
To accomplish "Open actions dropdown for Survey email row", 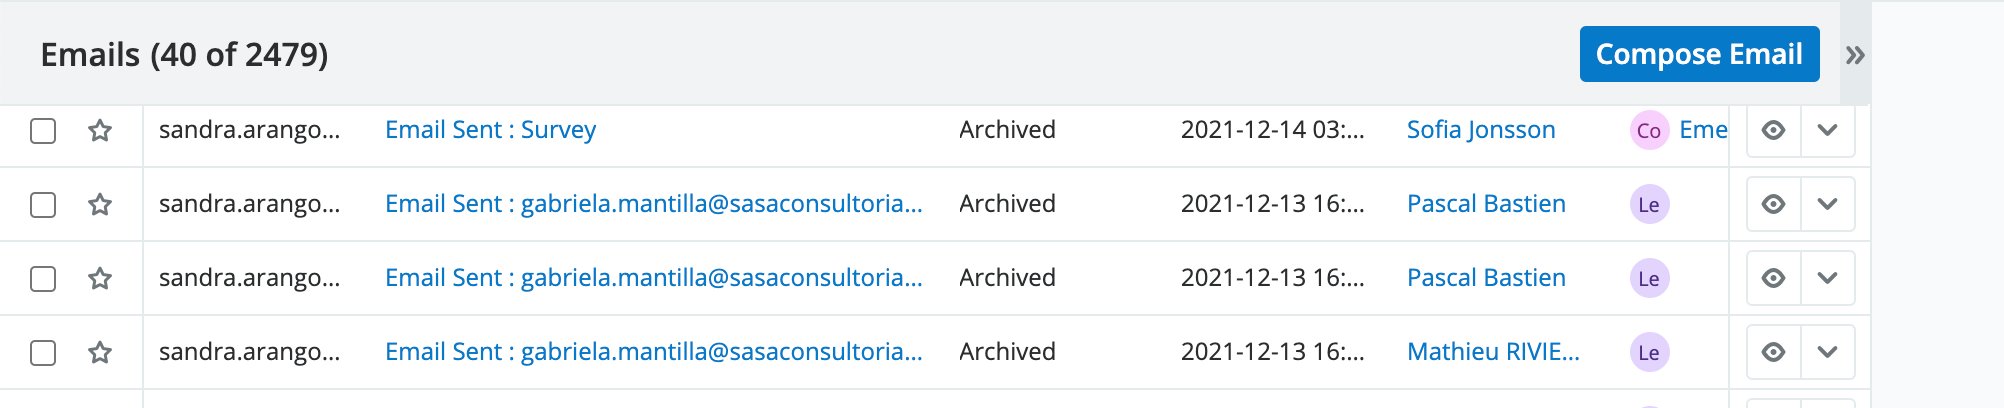I will pyautogui.click(x=1827, y=131).
